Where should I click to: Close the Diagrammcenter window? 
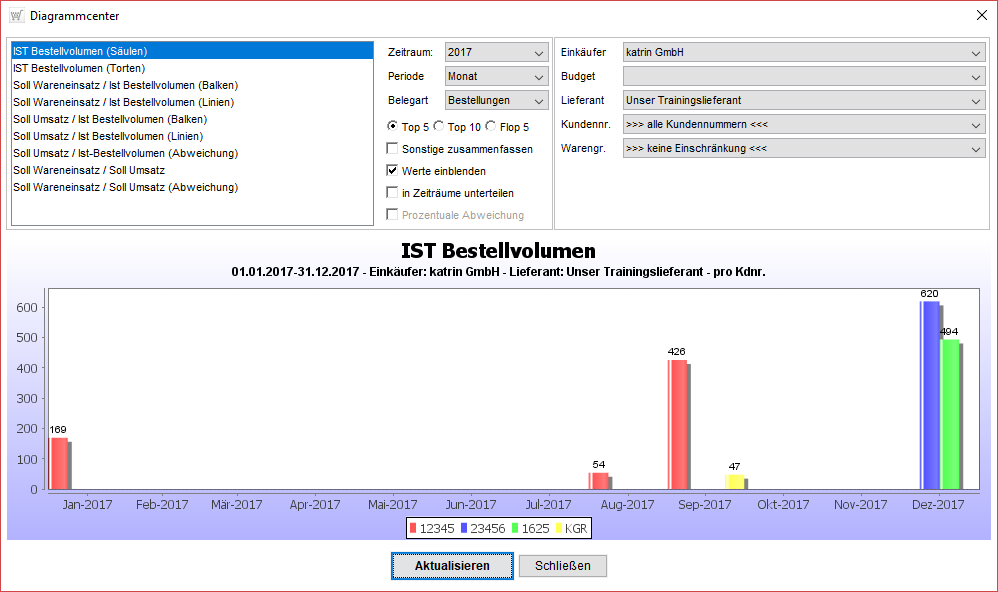980,14
